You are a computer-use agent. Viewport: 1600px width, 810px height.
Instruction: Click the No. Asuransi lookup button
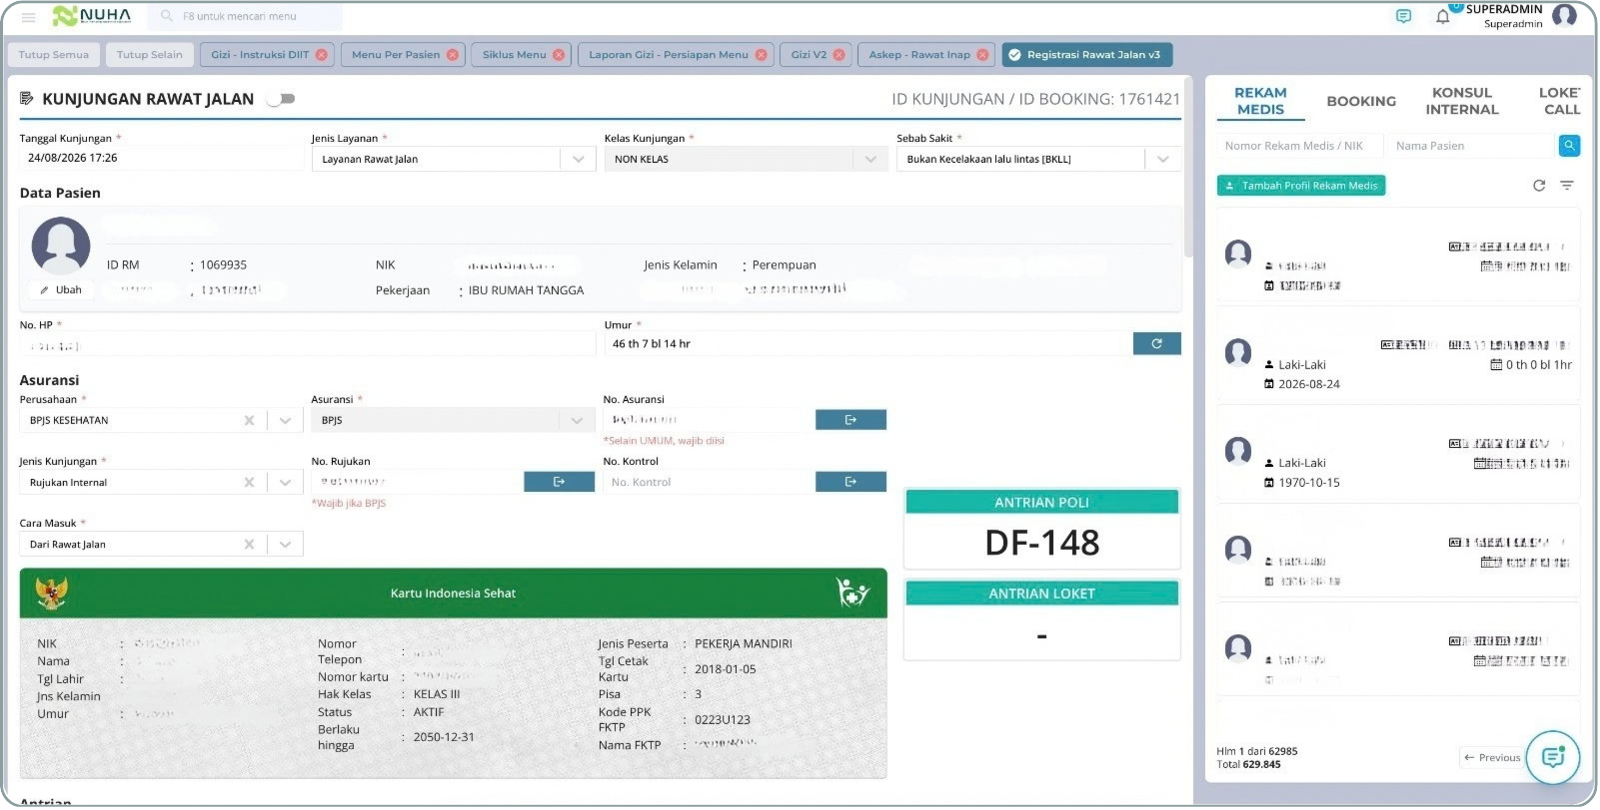(851, 420)
